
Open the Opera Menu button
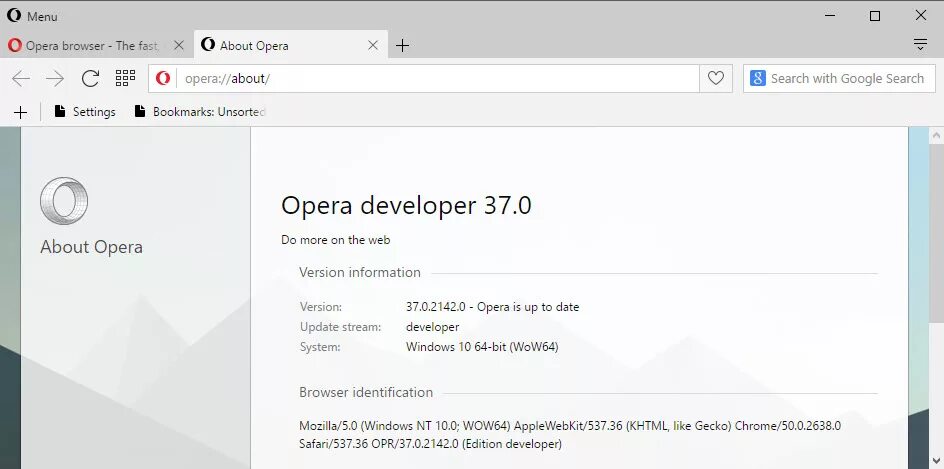click(x=32, y=16)
